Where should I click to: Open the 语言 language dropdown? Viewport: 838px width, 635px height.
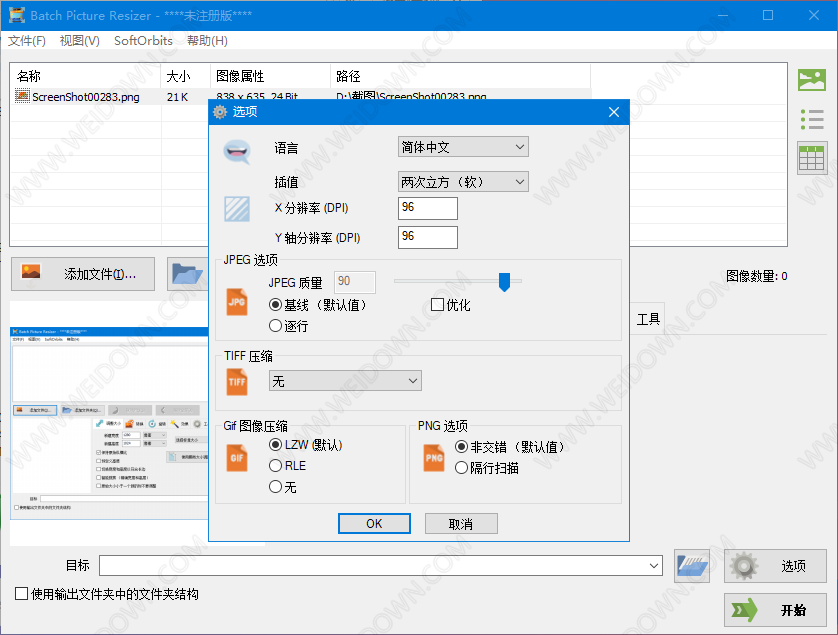pos(463,147)
